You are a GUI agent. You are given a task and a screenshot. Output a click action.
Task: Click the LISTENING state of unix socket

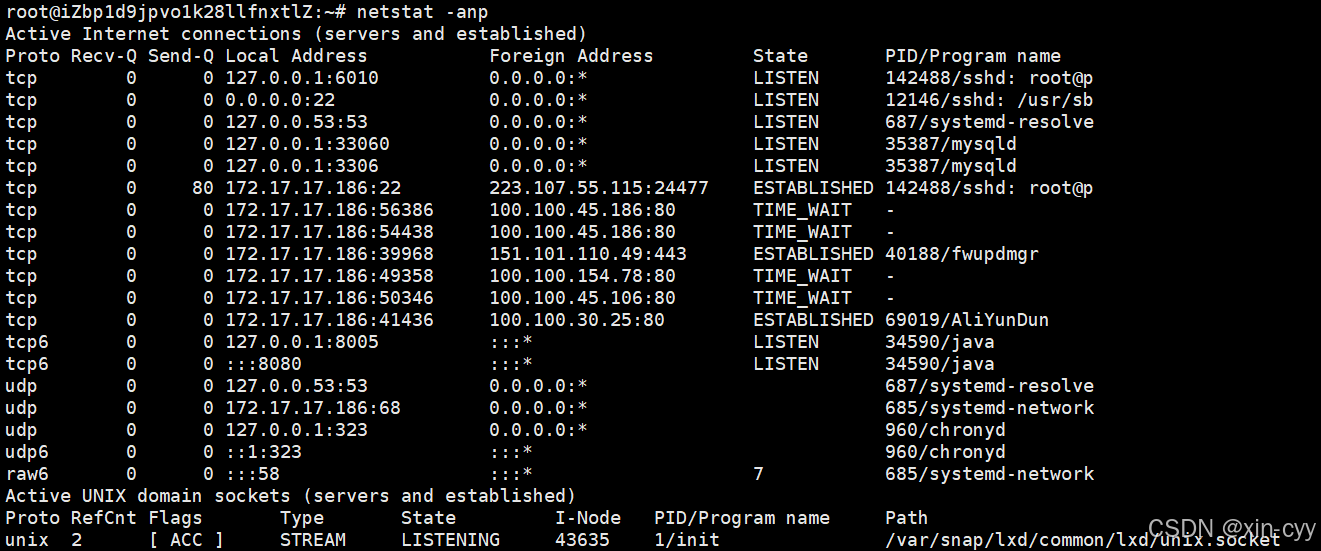coord(450,540)
